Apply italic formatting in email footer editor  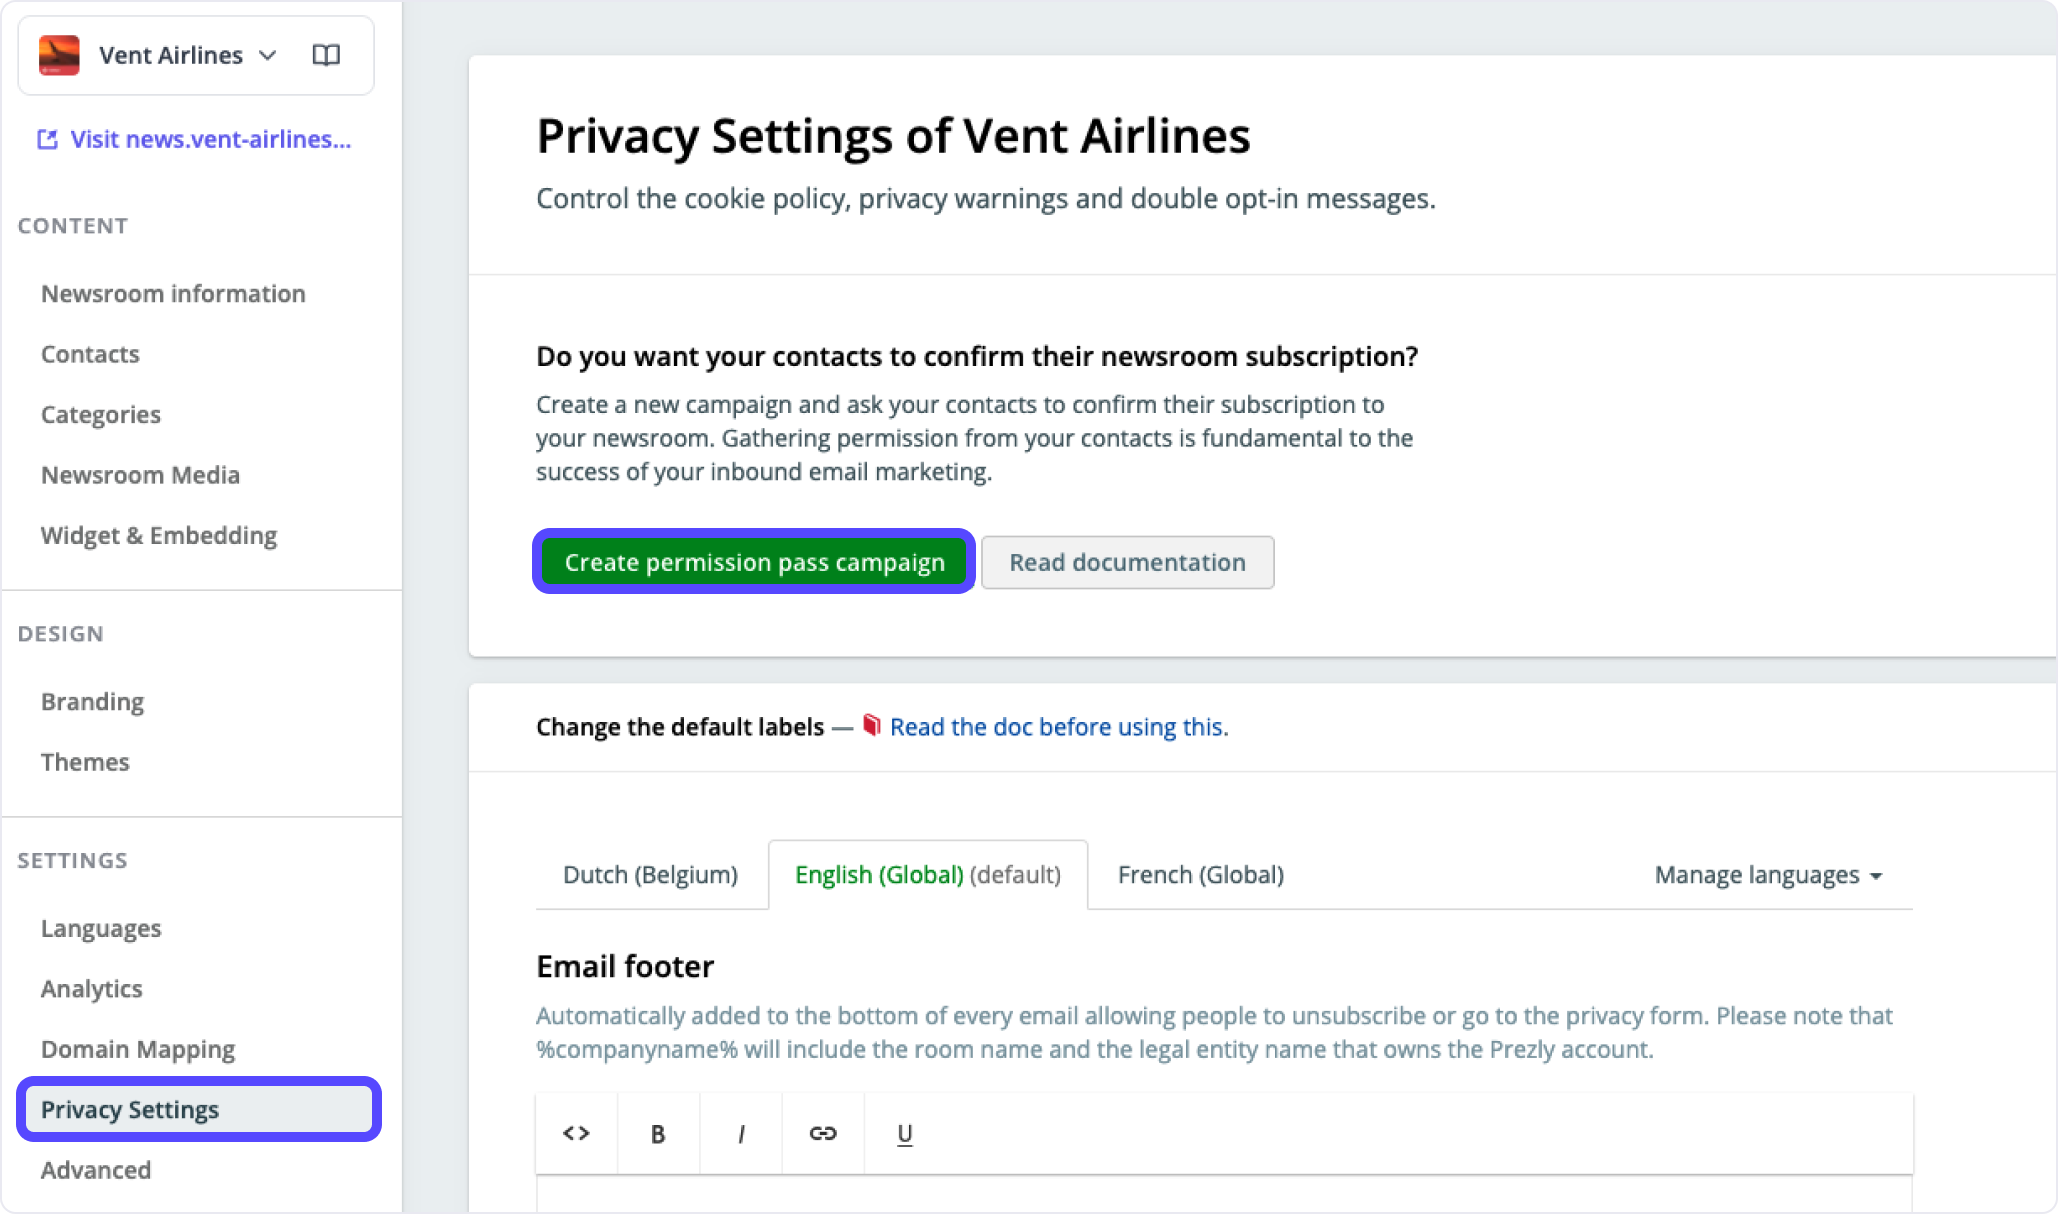point(740,1133)
